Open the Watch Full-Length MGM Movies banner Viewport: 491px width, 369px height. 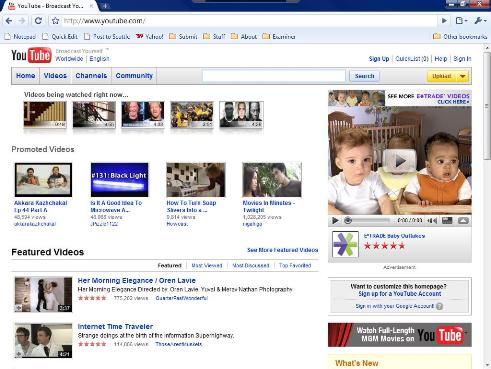[400, 335]
